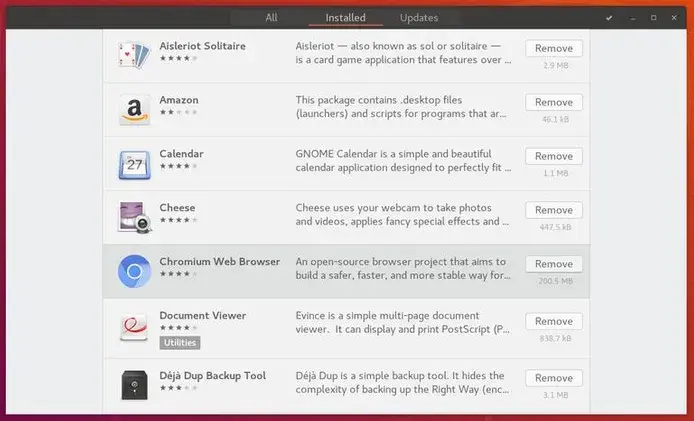Click the Amazon two-star rating
Screen dimensions: 694x421
(x=178, y=112)
